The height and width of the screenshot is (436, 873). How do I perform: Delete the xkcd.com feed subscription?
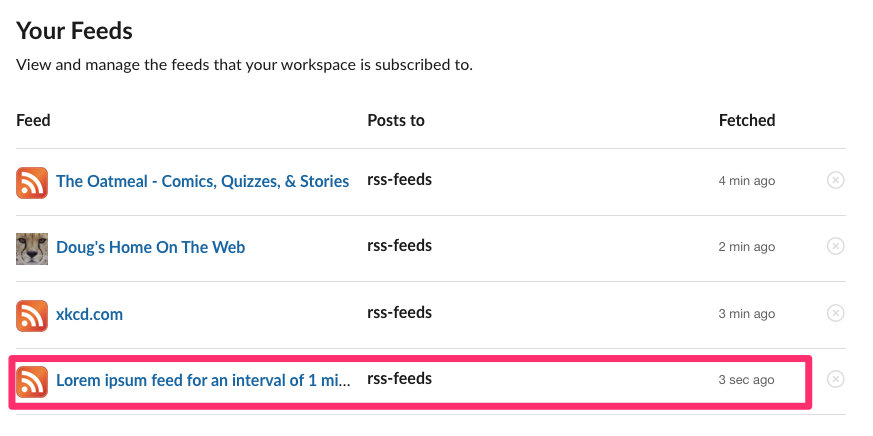point(835,313)
